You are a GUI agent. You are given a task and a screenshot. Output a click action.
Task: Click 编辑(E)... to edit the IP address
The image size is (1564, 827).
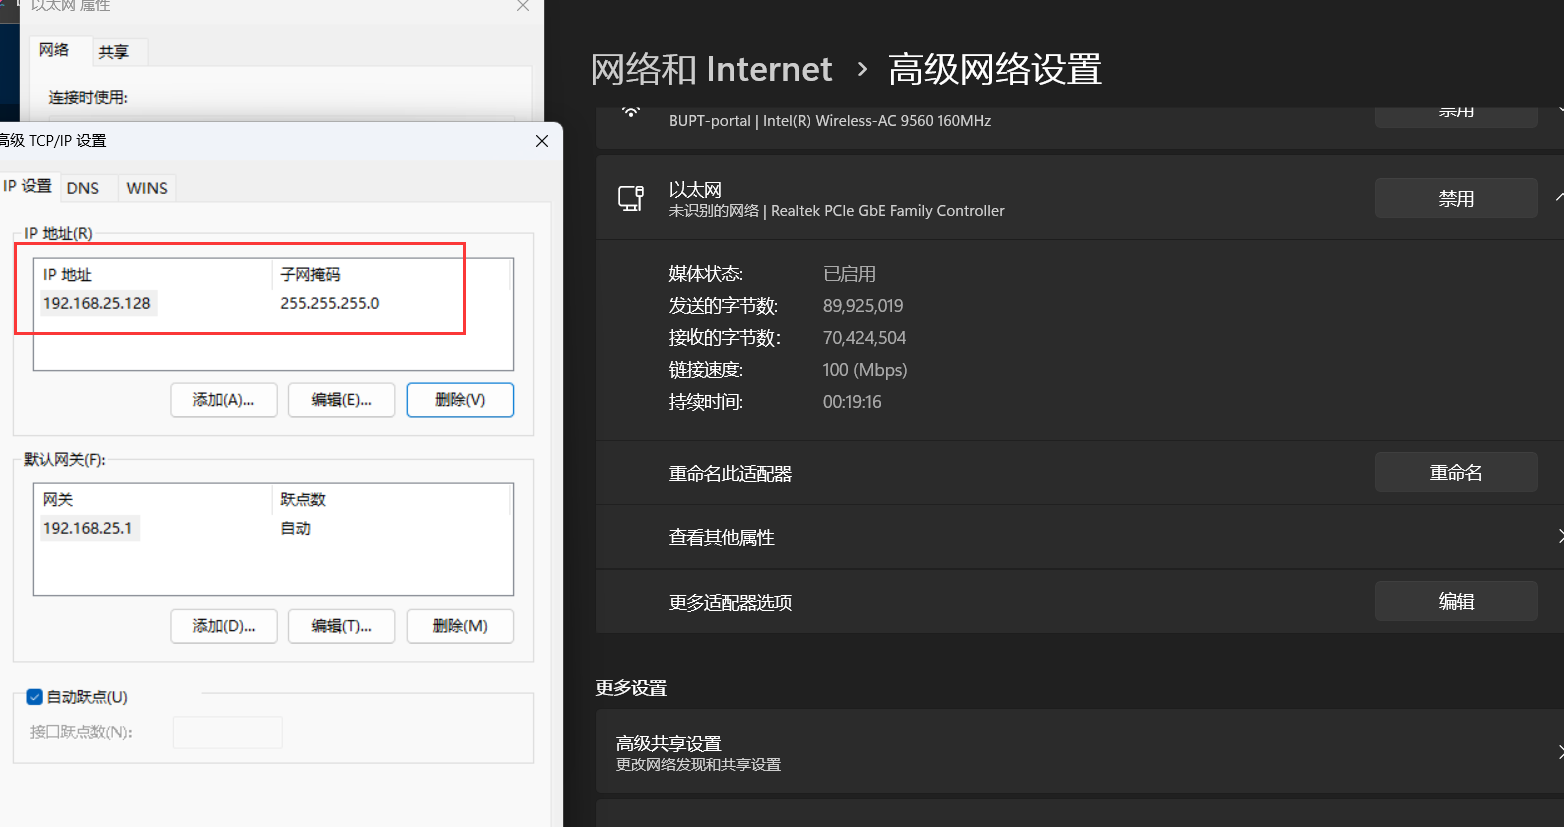coord(341,400)
